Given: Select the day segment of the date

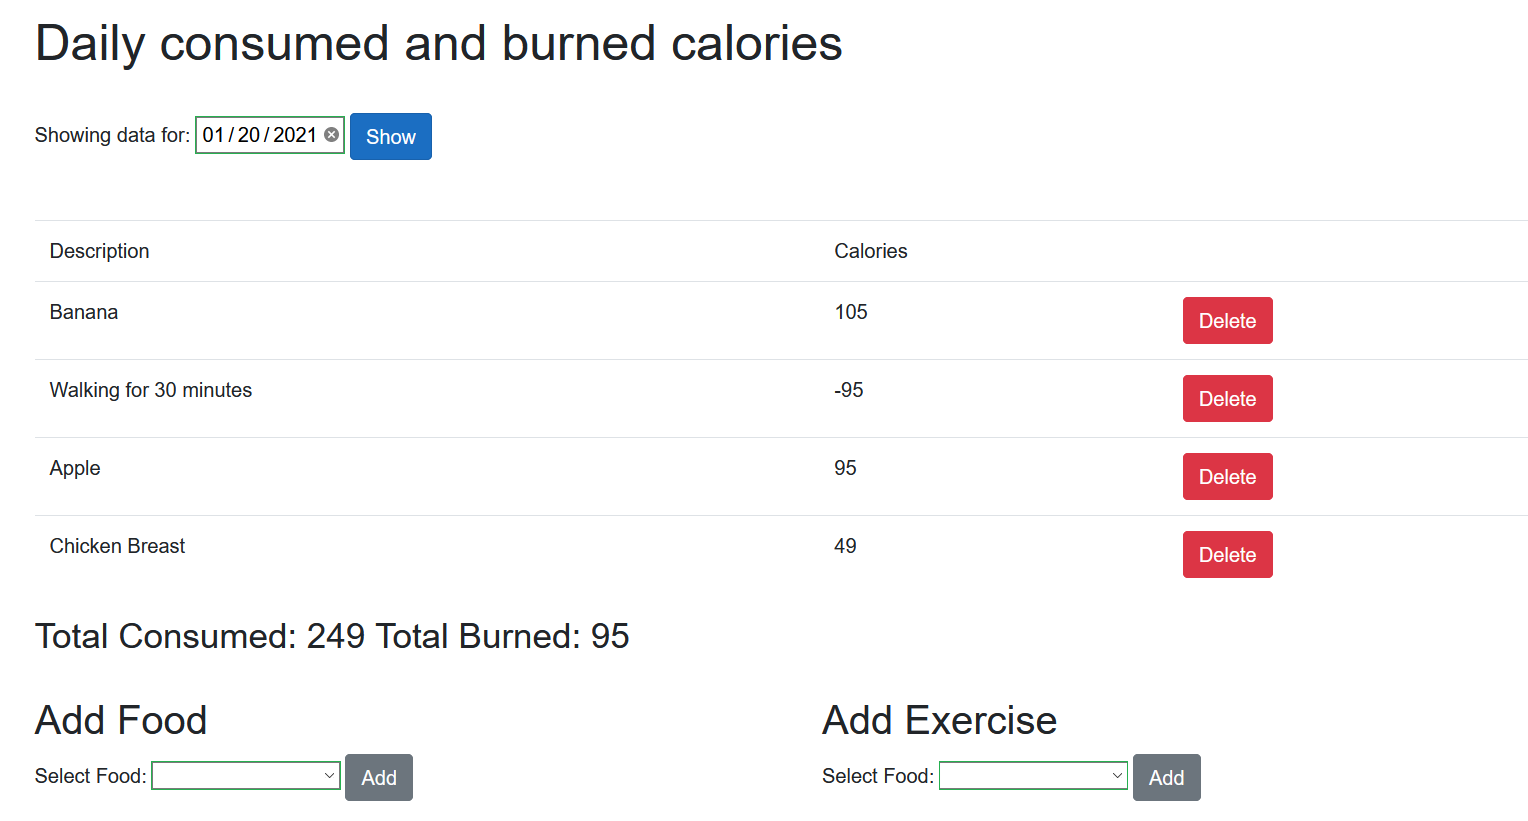Looking at the screenshot, I should (249, 135).
